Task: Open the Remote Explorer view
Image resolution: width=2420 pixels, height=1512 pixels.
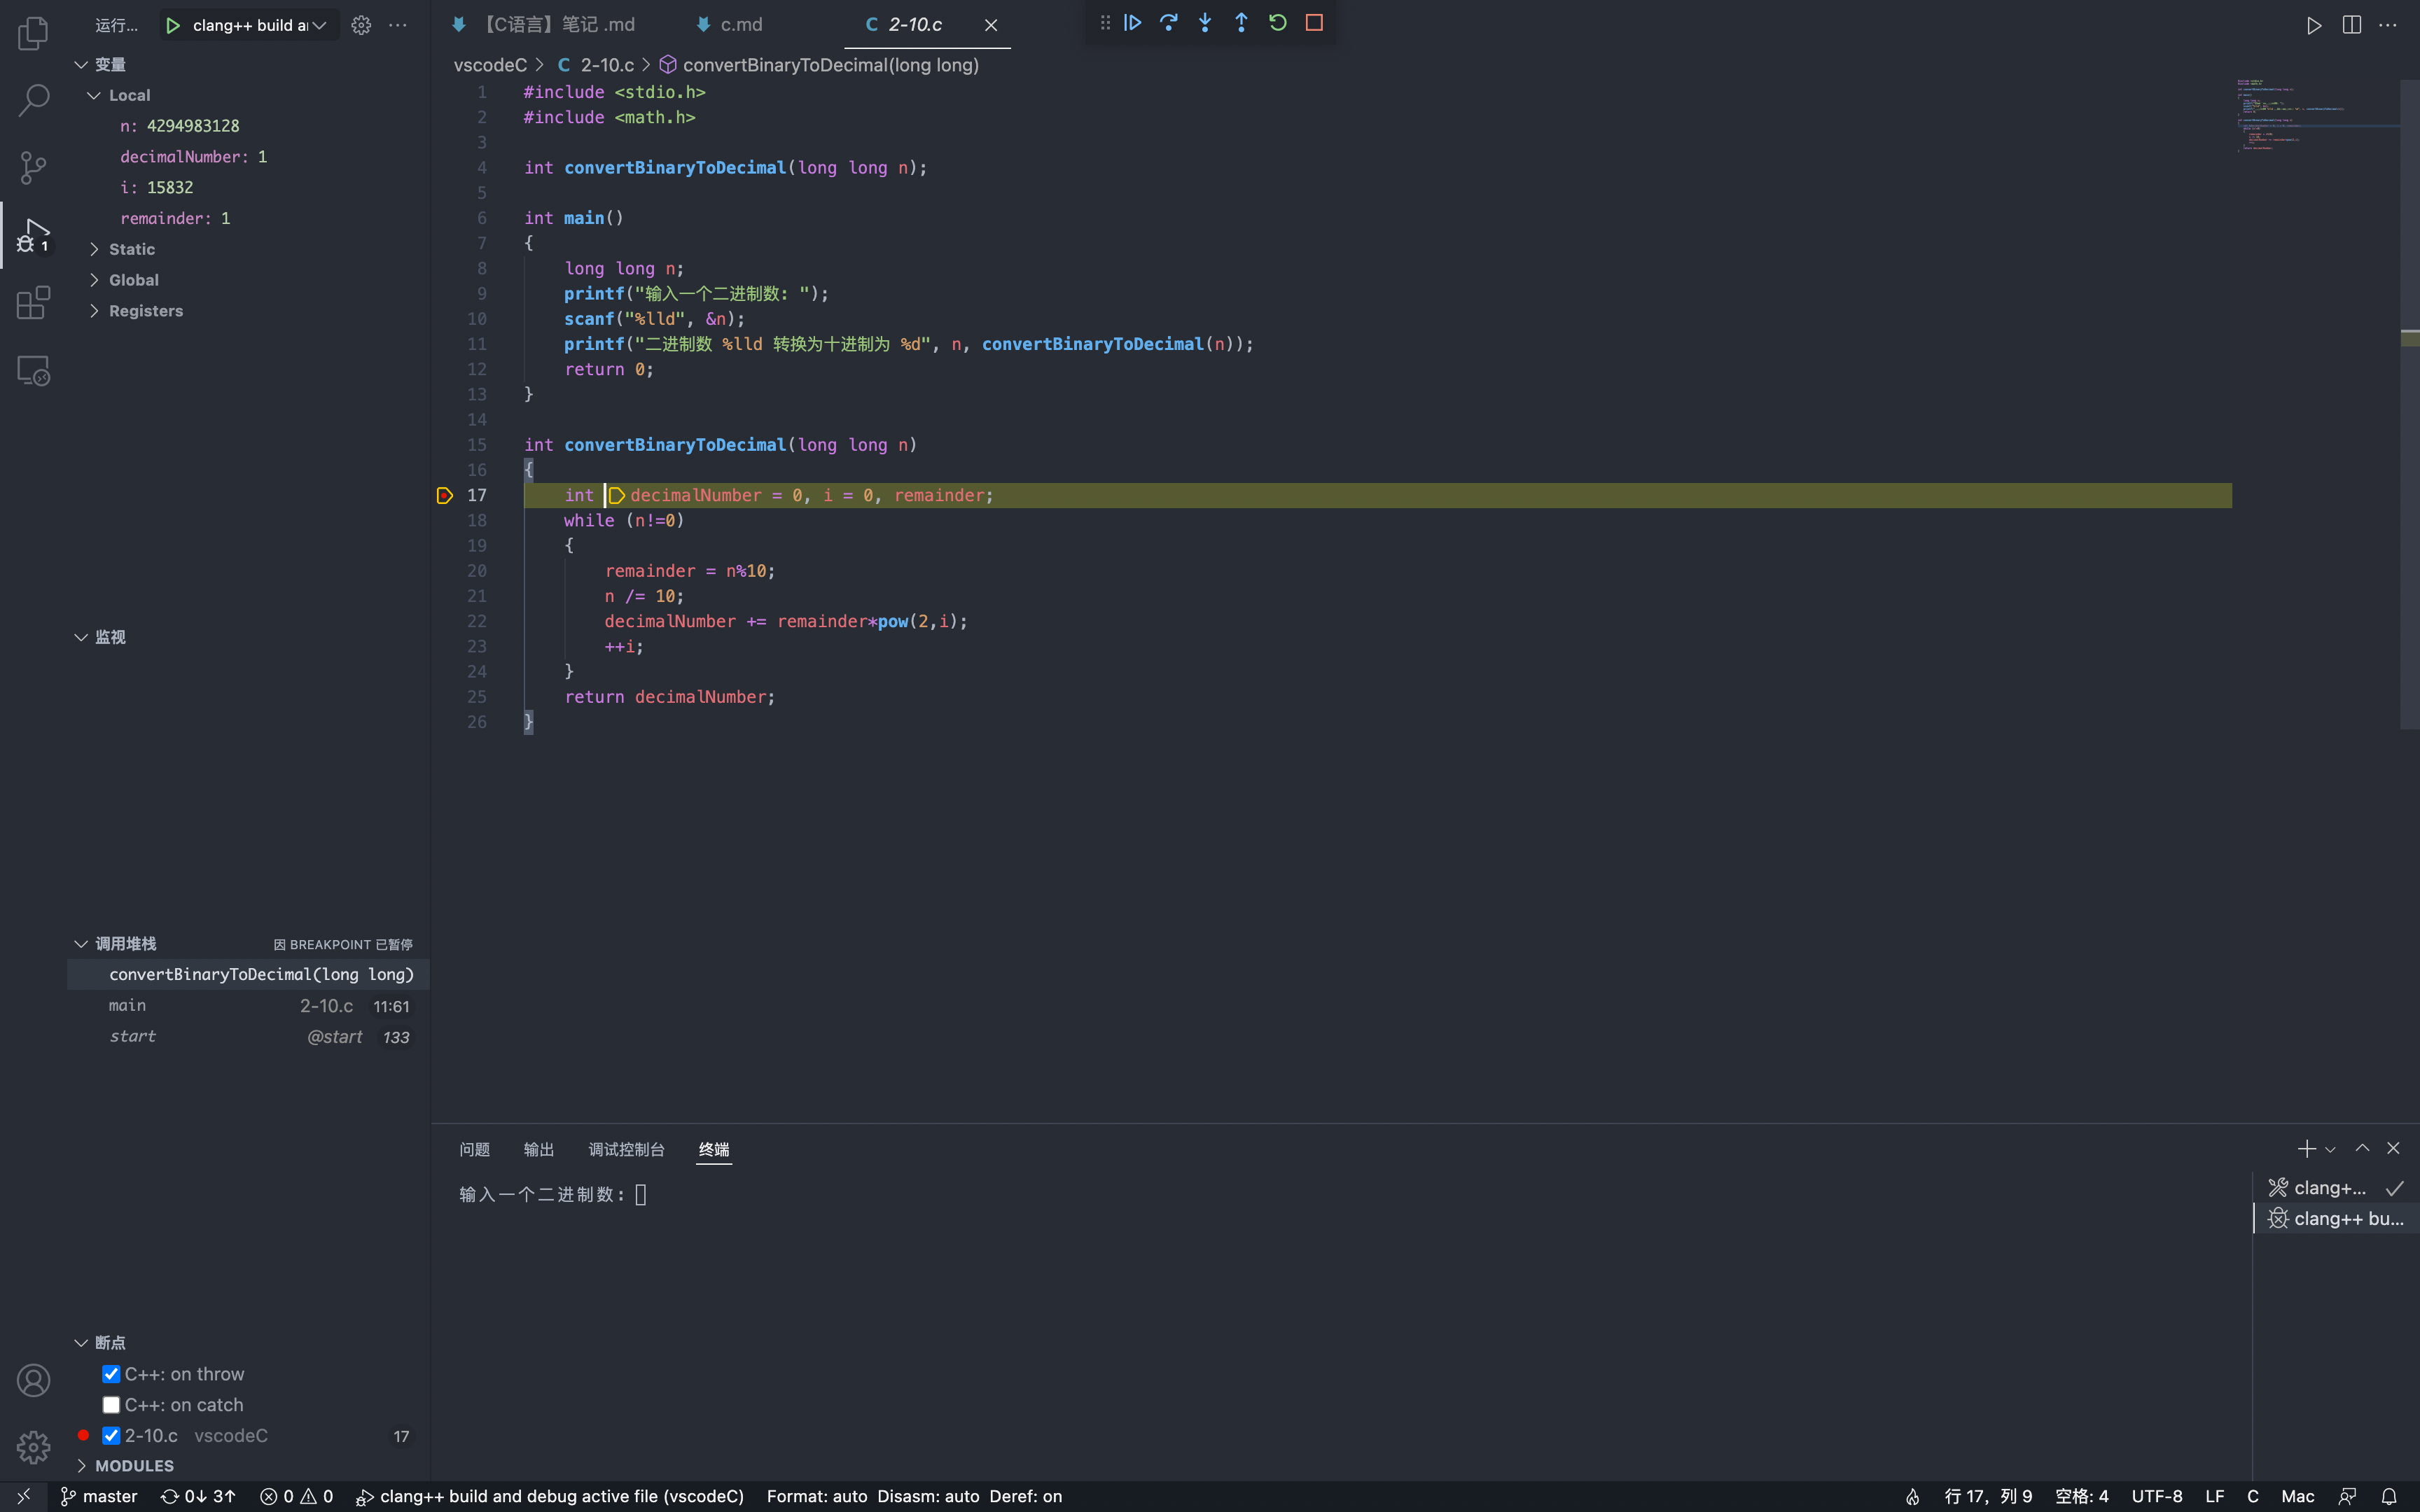Action: (x=33, y=371)
